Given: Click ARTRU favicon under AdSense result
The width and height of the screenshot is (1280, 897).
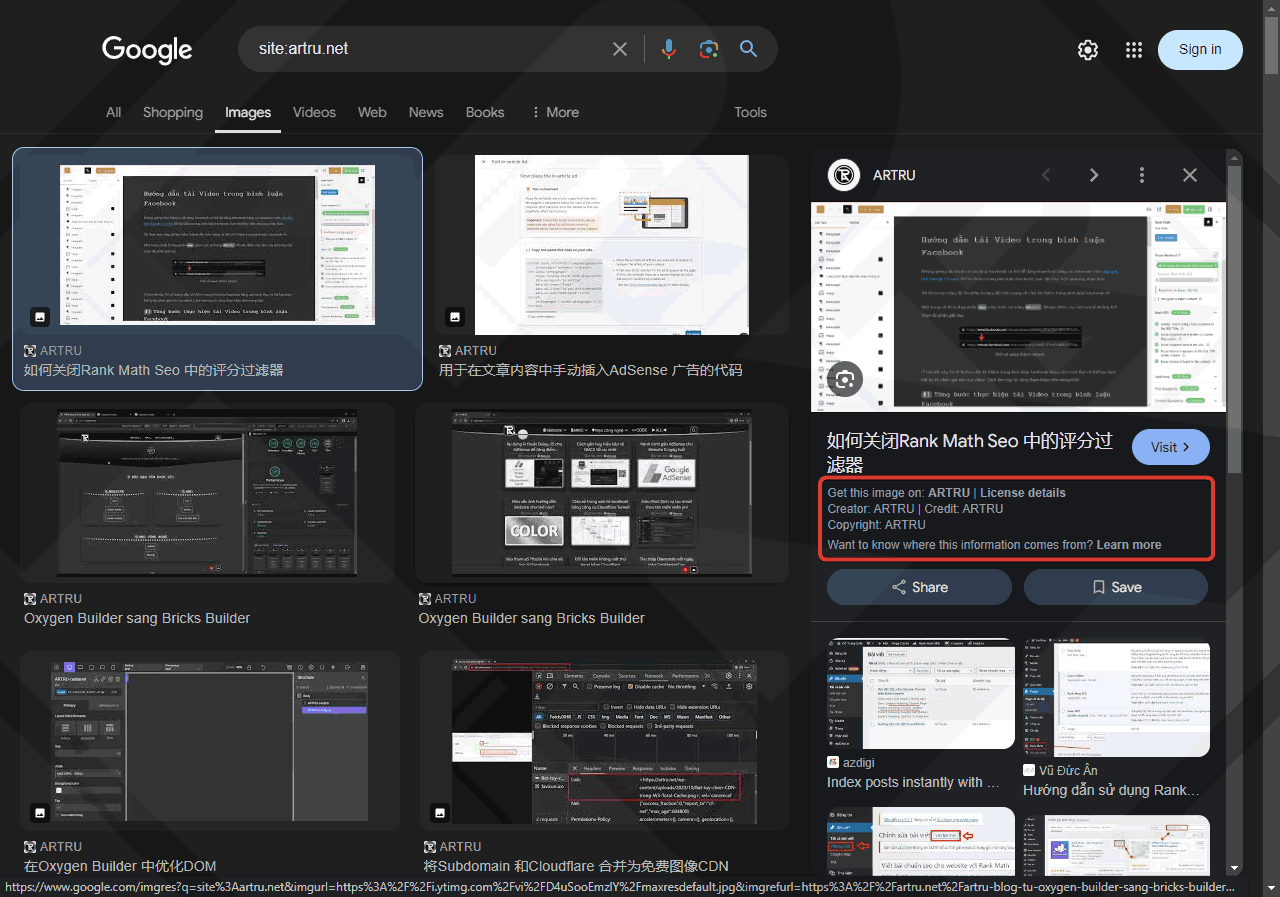Looking at the screenshot, I should click(444, 351).
